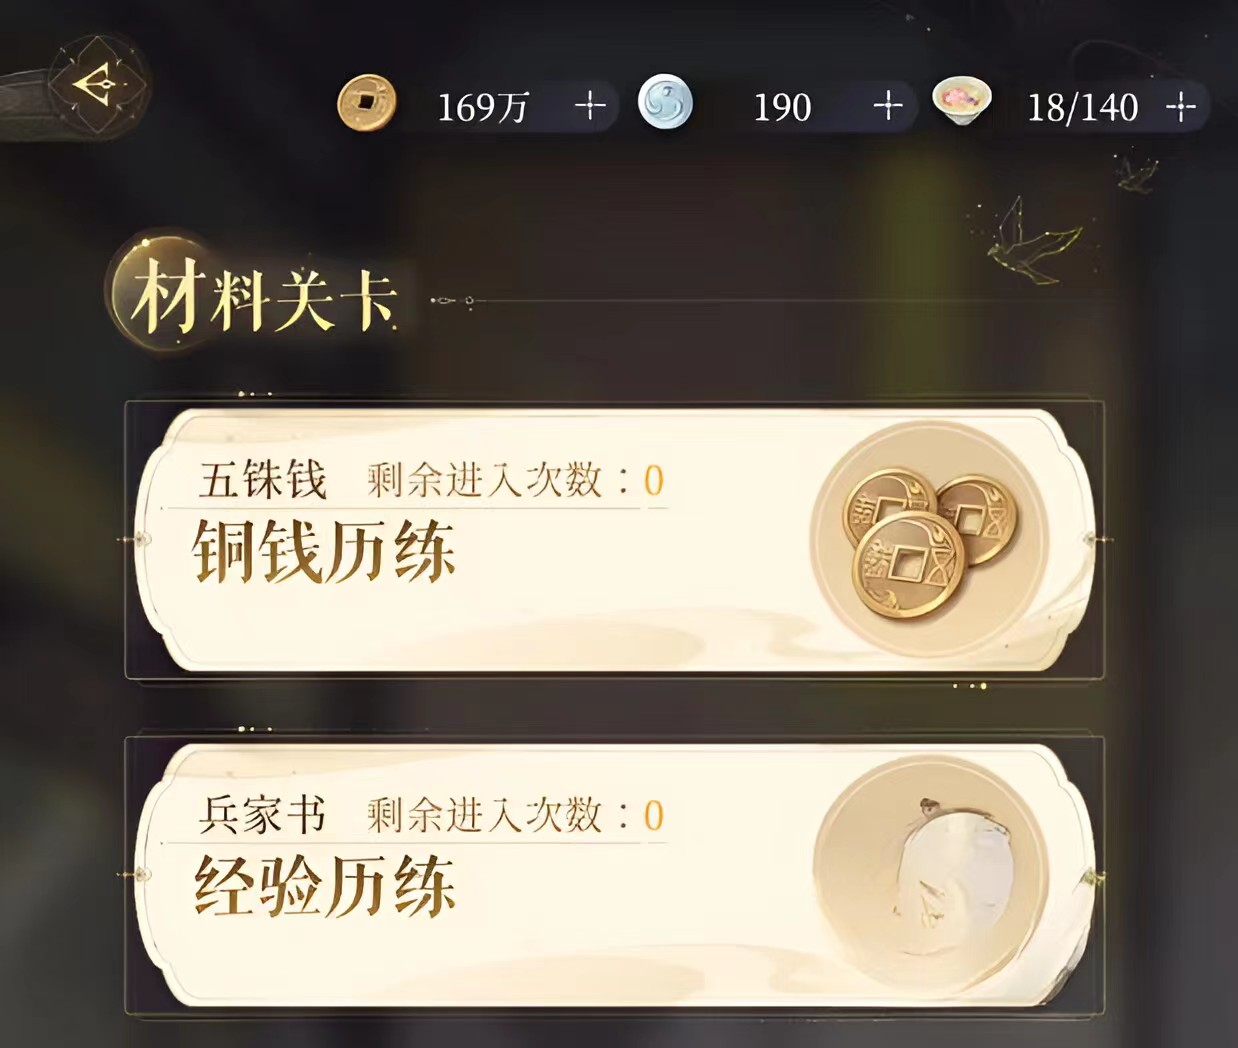Add stamina with the plus next to 18/140
The height and width of the screenshot is (1048, 1238).
pyautogui.click(x=1181, y=106)
